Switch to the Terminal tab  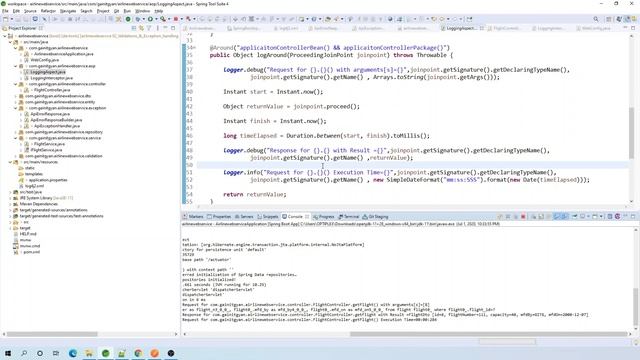[349, 217]
